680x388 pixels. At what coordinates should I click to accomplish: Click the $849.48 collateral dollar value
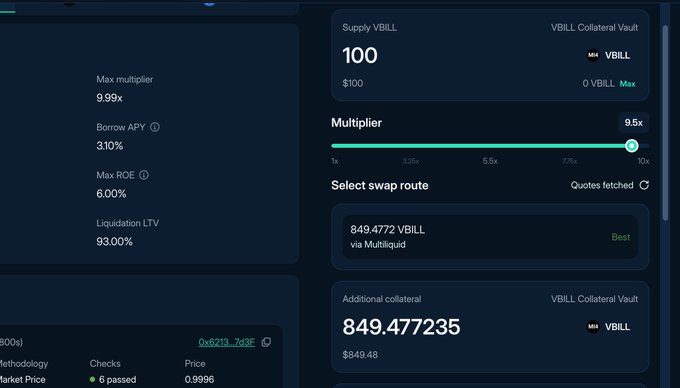click(360, 355)
